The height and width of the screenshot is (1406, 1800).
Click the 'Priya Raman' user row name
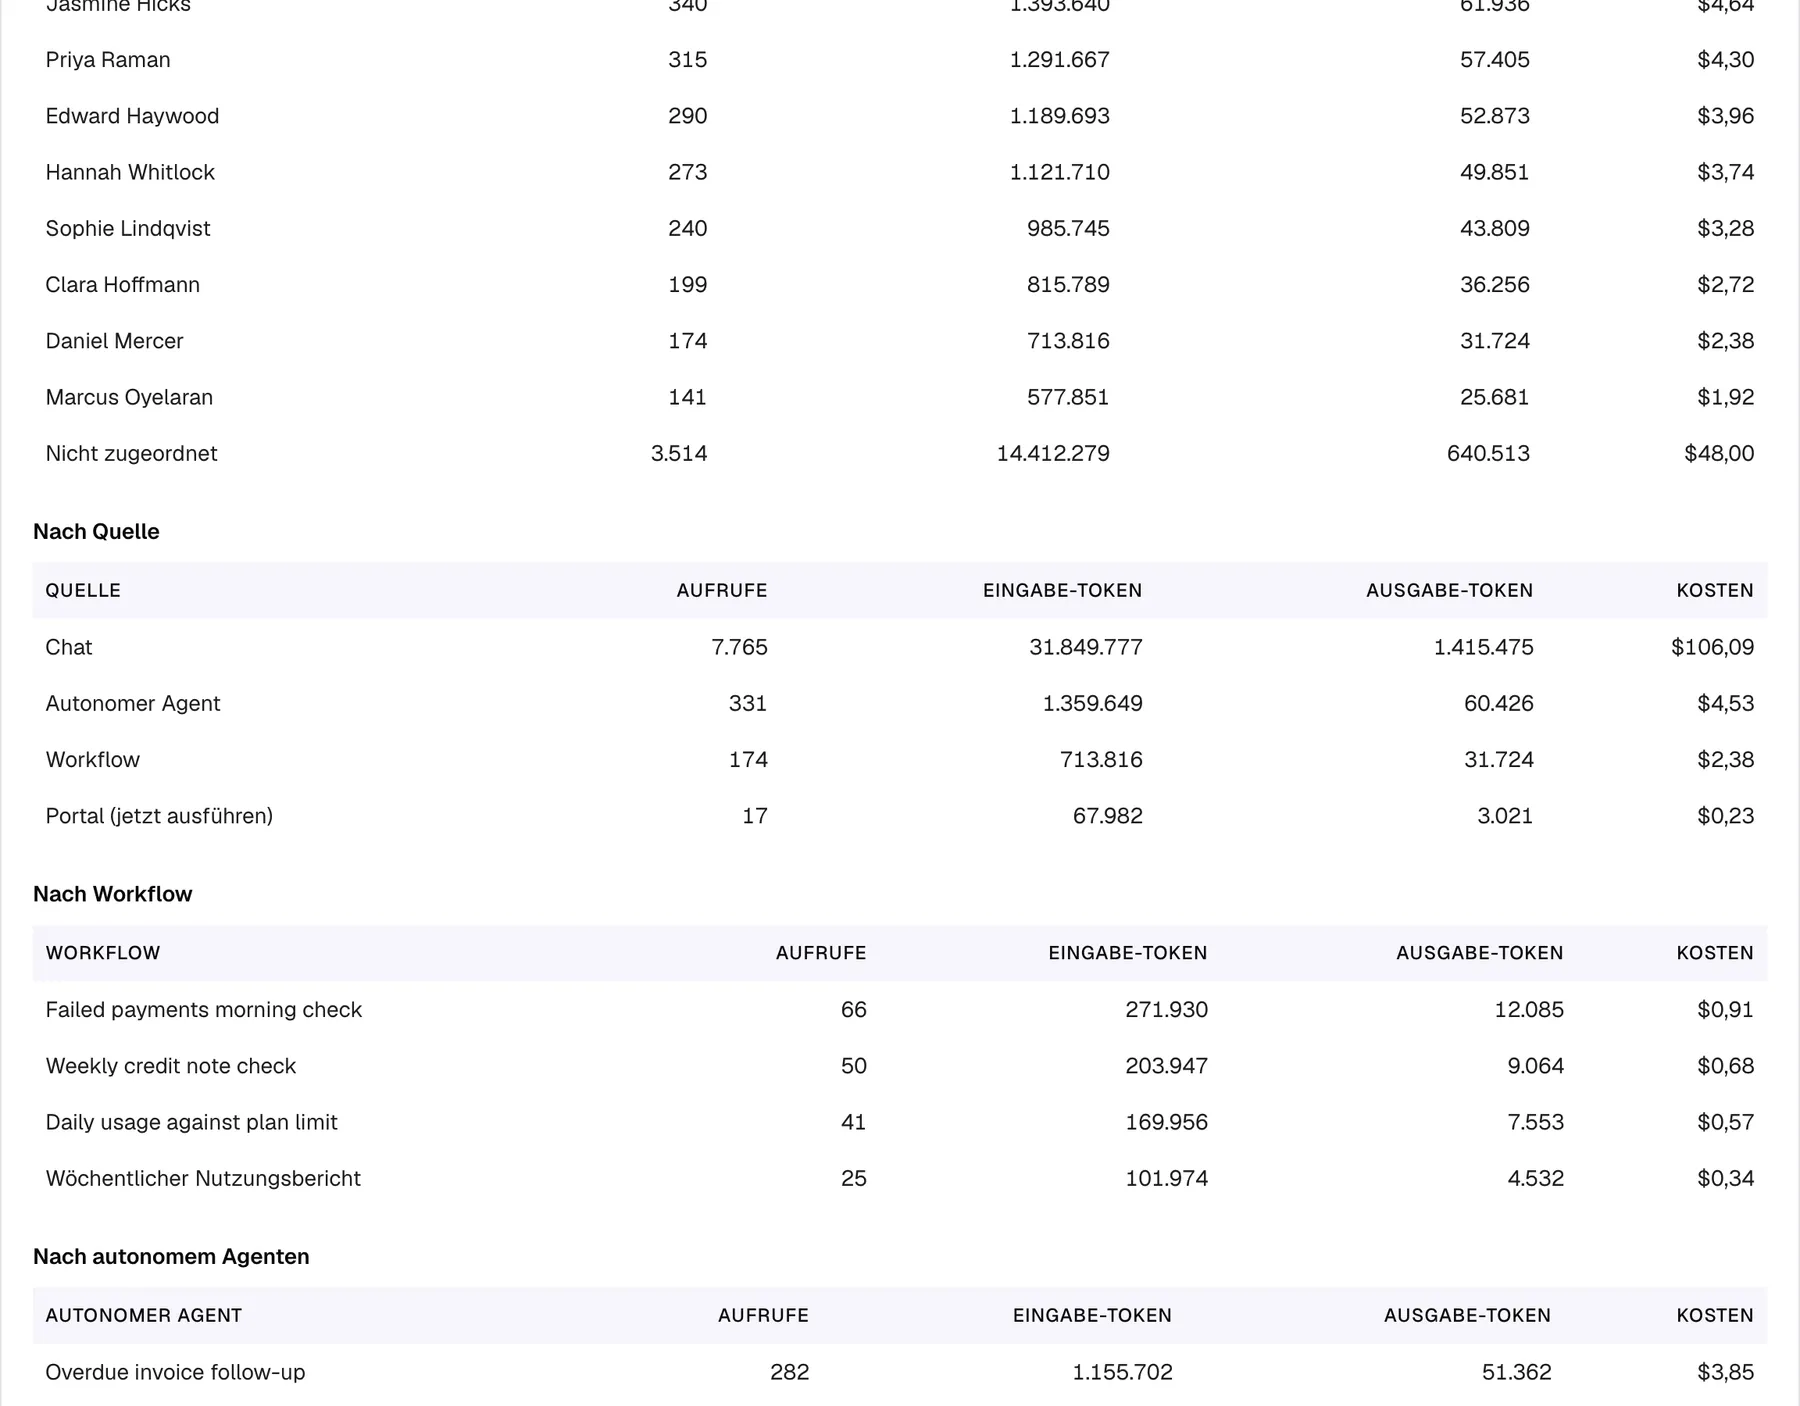108,60
